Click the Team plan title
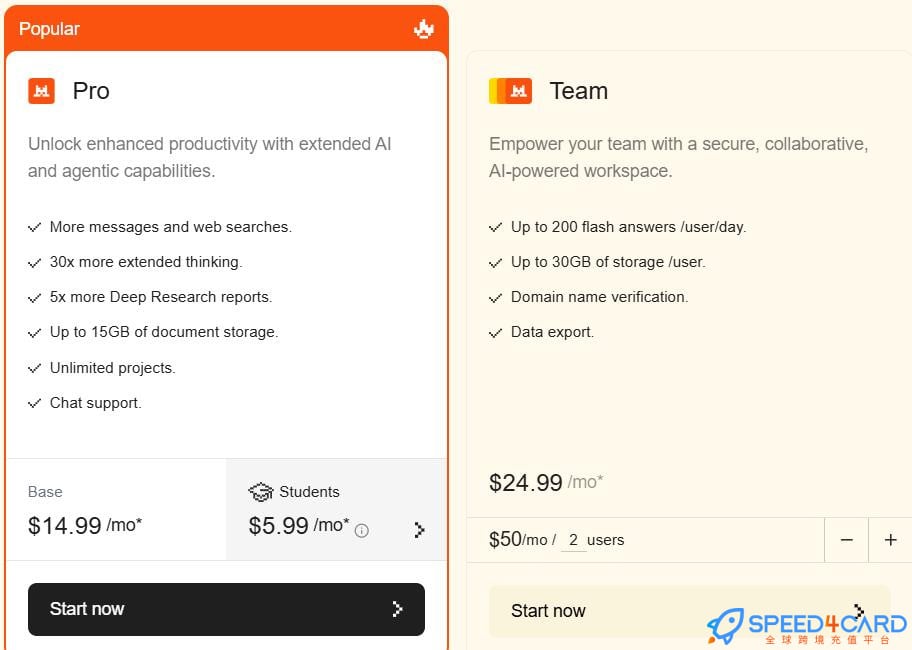912x650 pixels. point(578,91)
